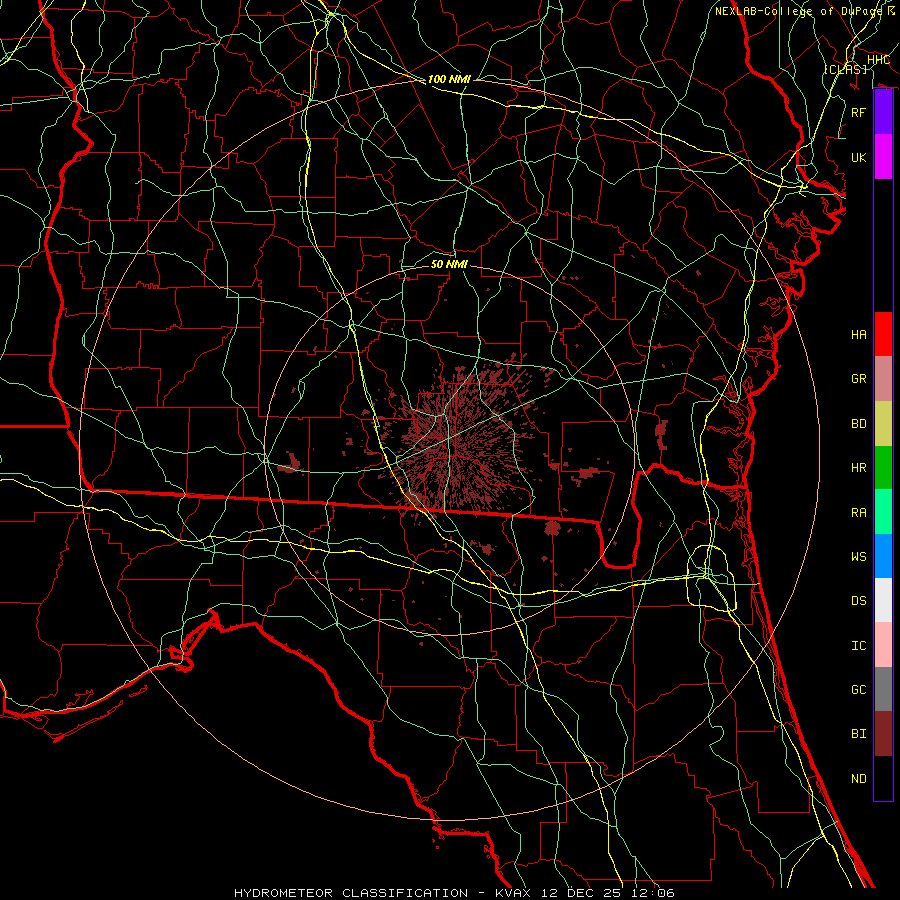Click the WS legend label
This screenshot has height=900, width=900.
coord(858,556)
